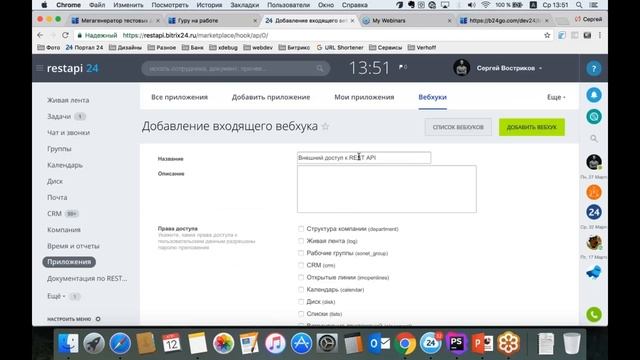Open iTunes from the Dock
This screenshot has height=360, width=640.
coord(275,343)
